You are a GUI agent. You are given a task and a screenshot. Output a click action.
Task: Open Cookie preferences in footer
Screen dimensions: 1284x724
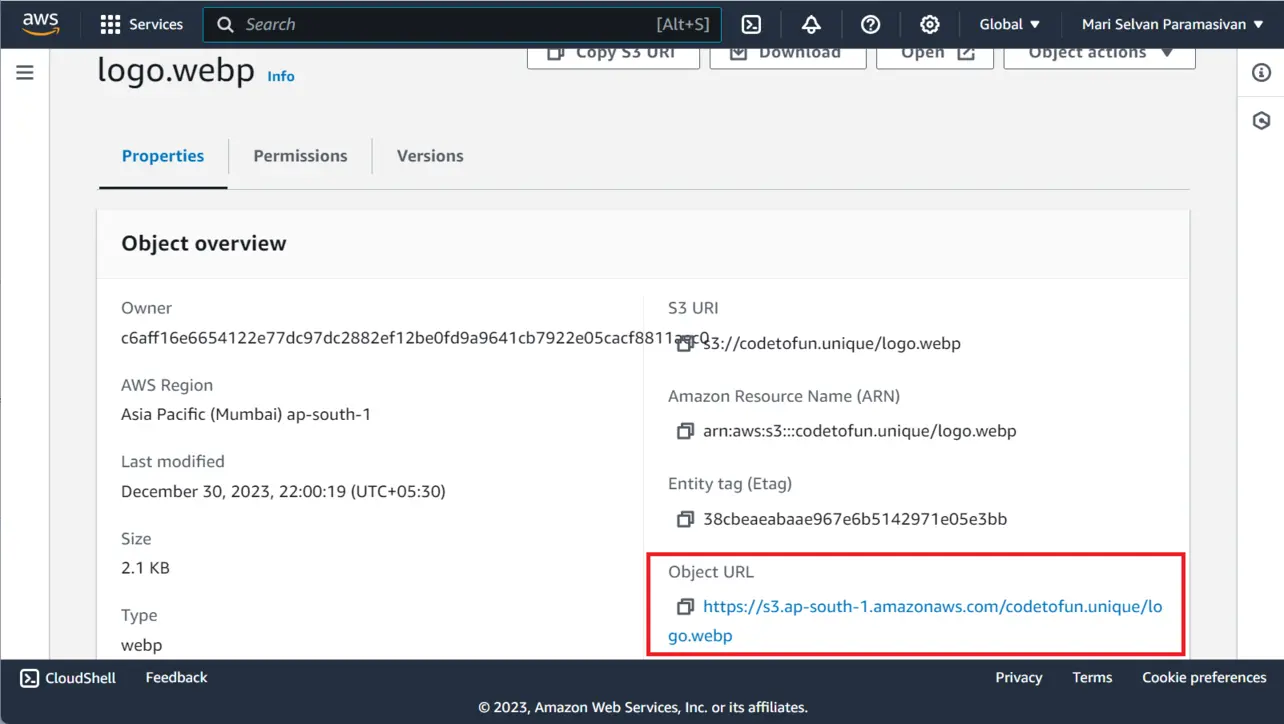(x=1204, y=678)
